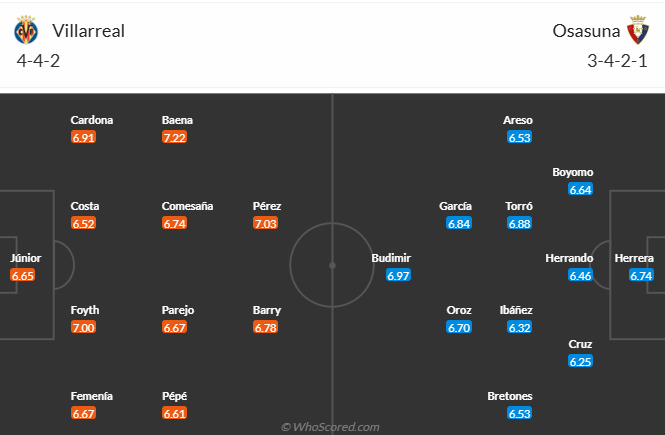Click the WhoScored.com watermark link
Image resolution: width=665 pixels, height=435 pixels.
[x=331, y=427]
